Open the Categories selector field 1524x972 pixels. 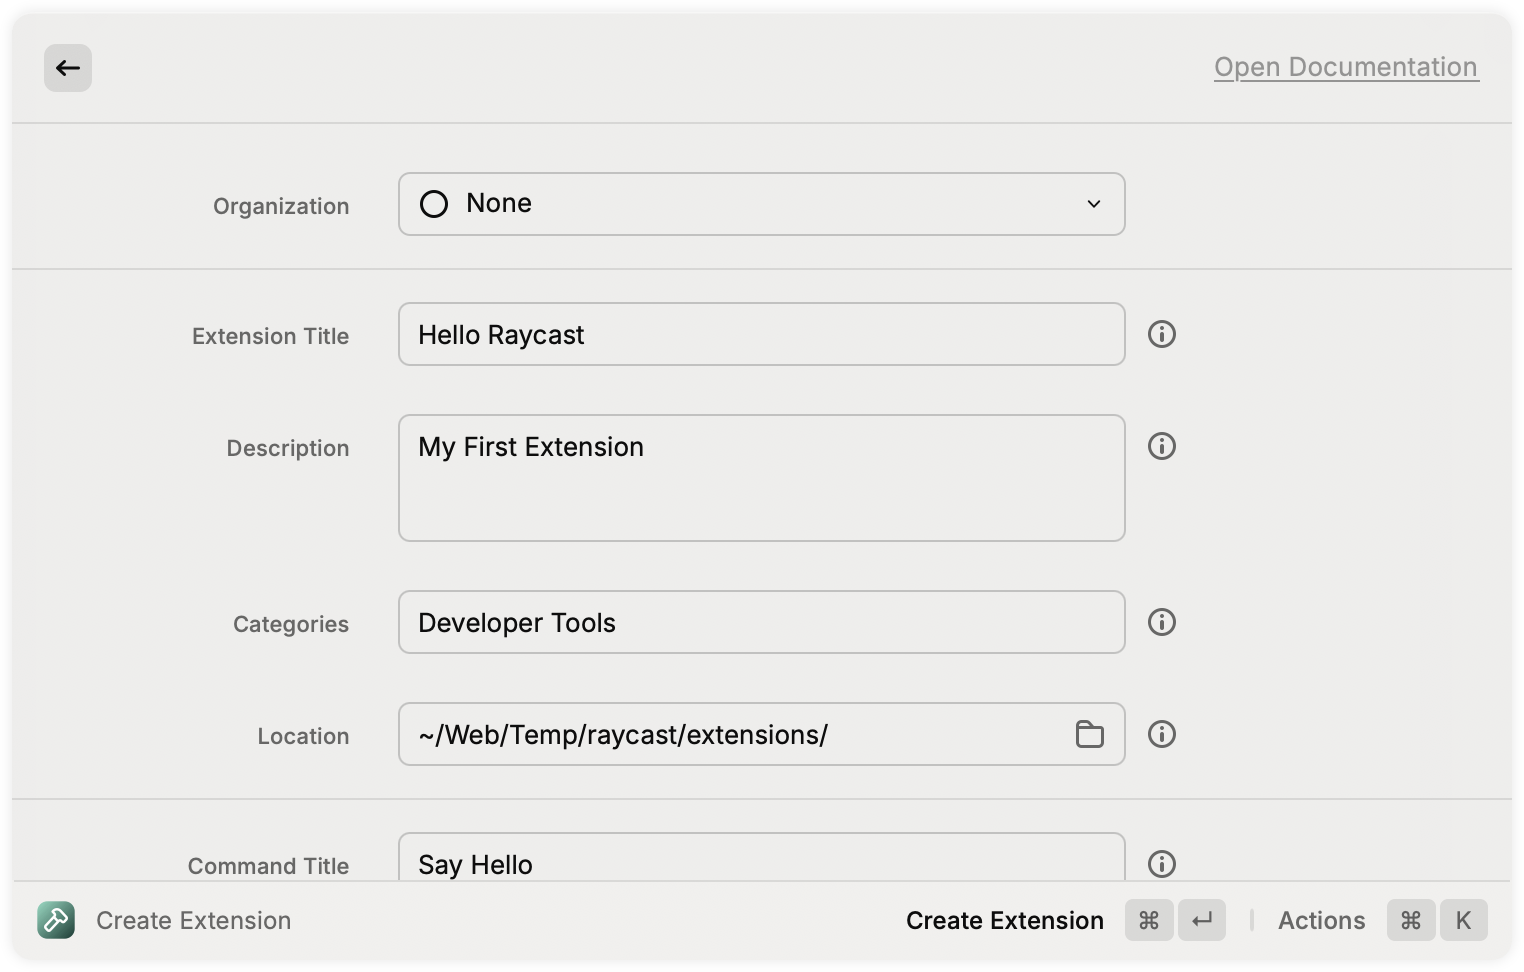pyautogui.click(x=760, y=622)
